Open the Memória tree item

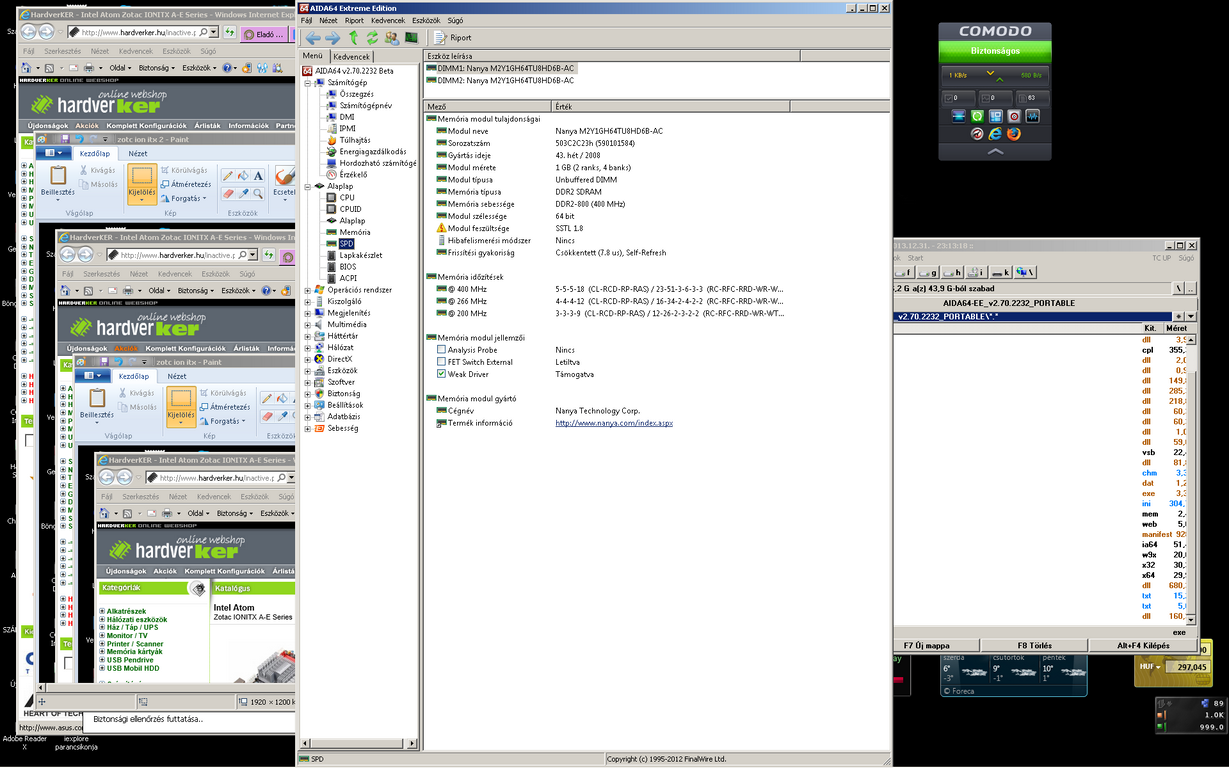point(354,232)
